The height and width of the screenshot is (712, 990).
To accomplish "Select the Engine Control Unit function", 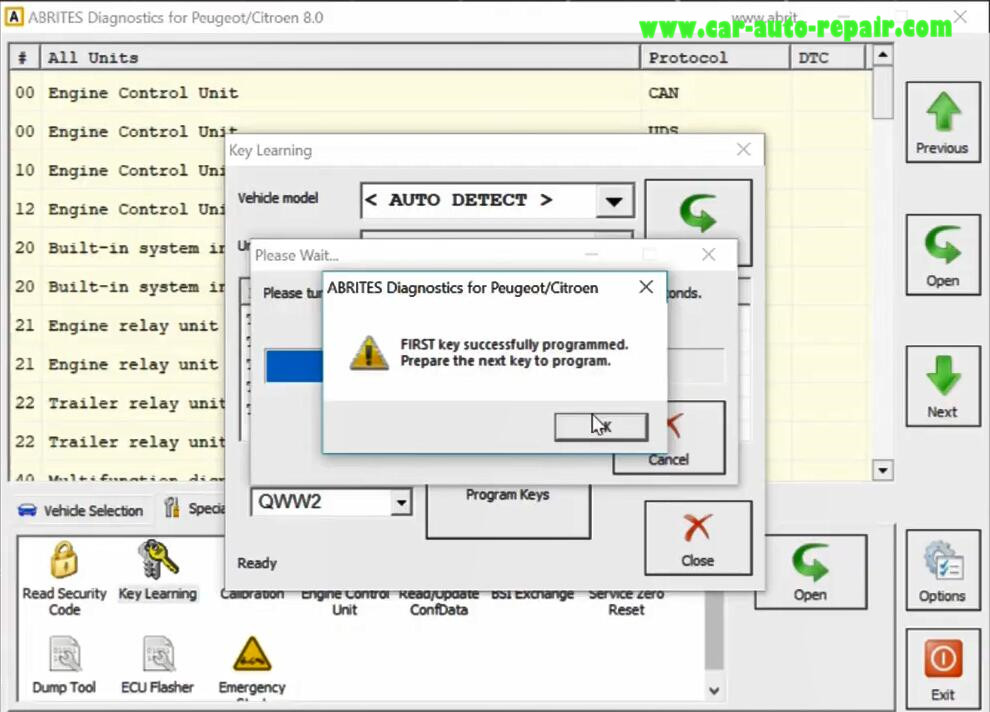I will point(345,602).
